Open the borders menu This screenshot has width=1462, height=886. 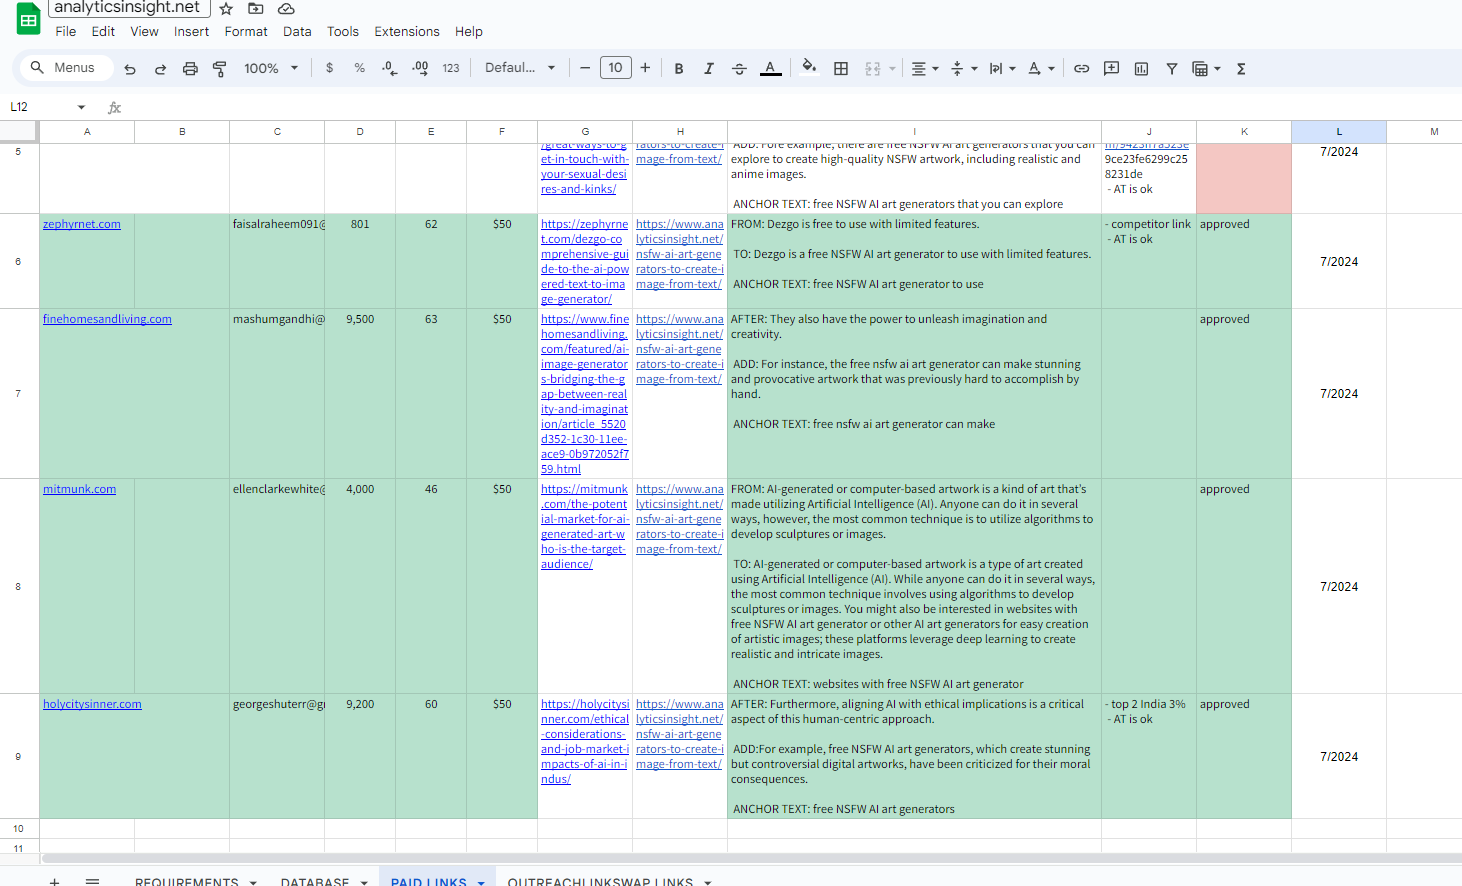point(841,68)
